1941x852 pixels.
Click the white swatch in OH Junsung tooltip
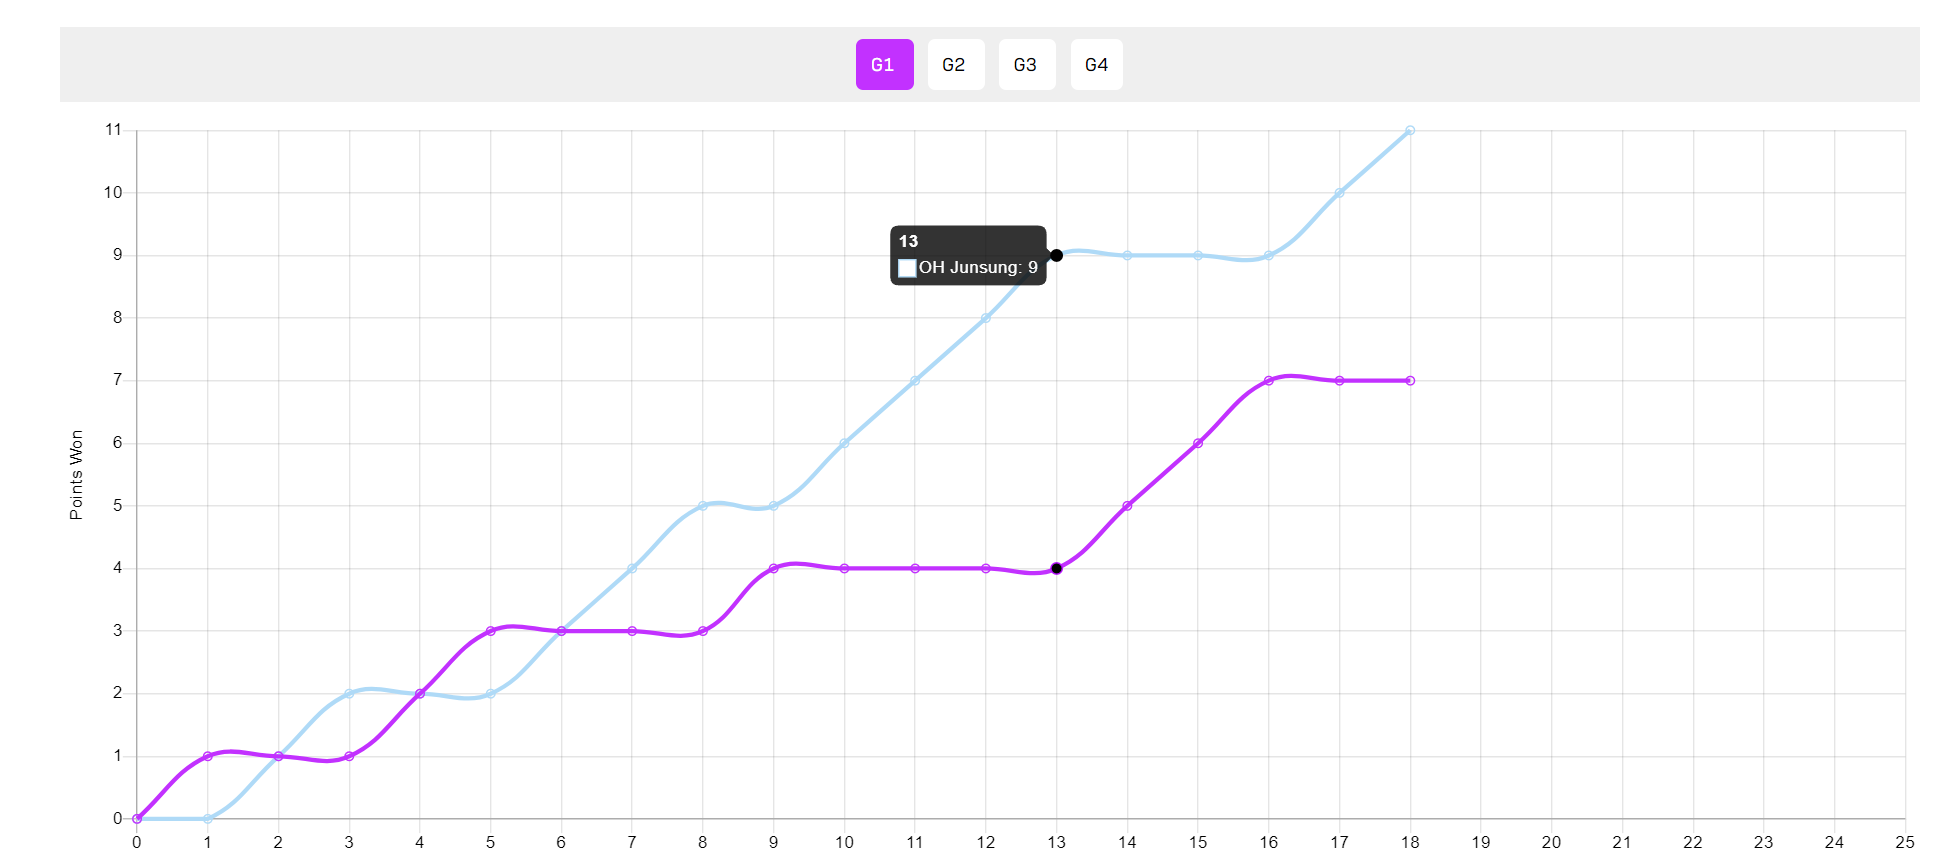point(907,268)
